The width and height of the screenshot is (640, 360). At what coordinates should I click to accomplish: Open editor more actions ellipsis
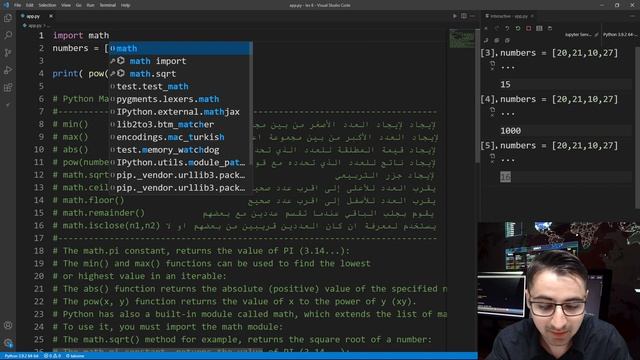coord(472,16)
